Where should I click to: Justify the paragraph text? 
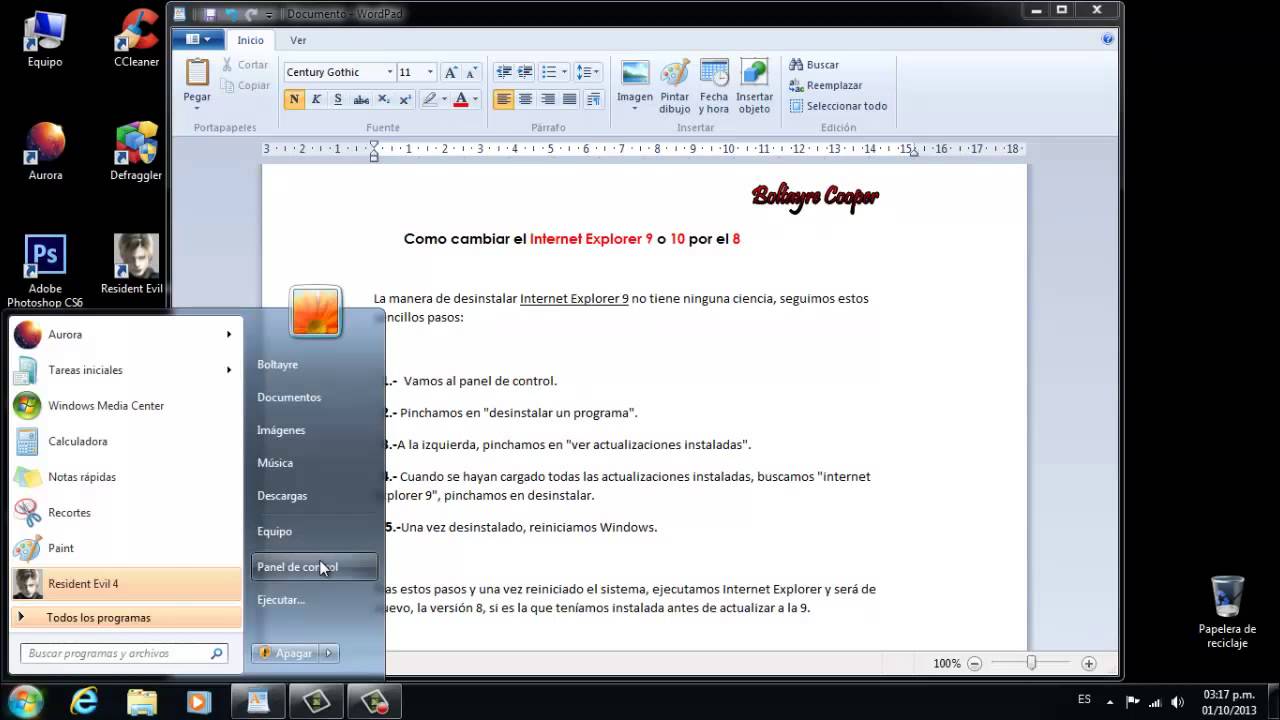[x=570, y=99]
